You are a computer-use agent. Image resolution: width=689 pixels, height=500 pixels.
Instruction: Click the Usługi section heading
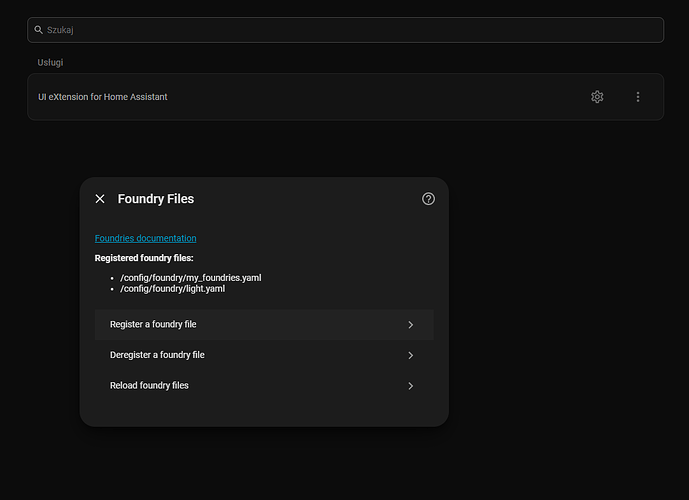(50, 62)
